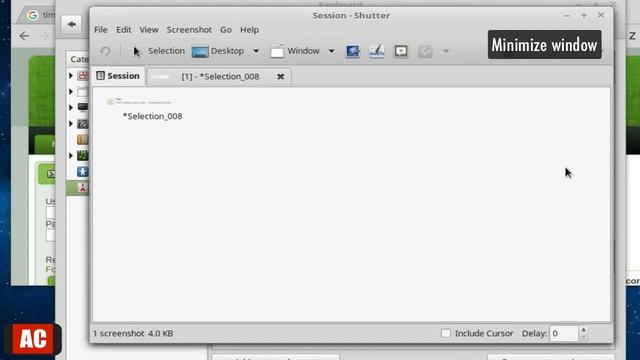Select the orange icon category in the window behind
The image size is (640, 360).
83,140
